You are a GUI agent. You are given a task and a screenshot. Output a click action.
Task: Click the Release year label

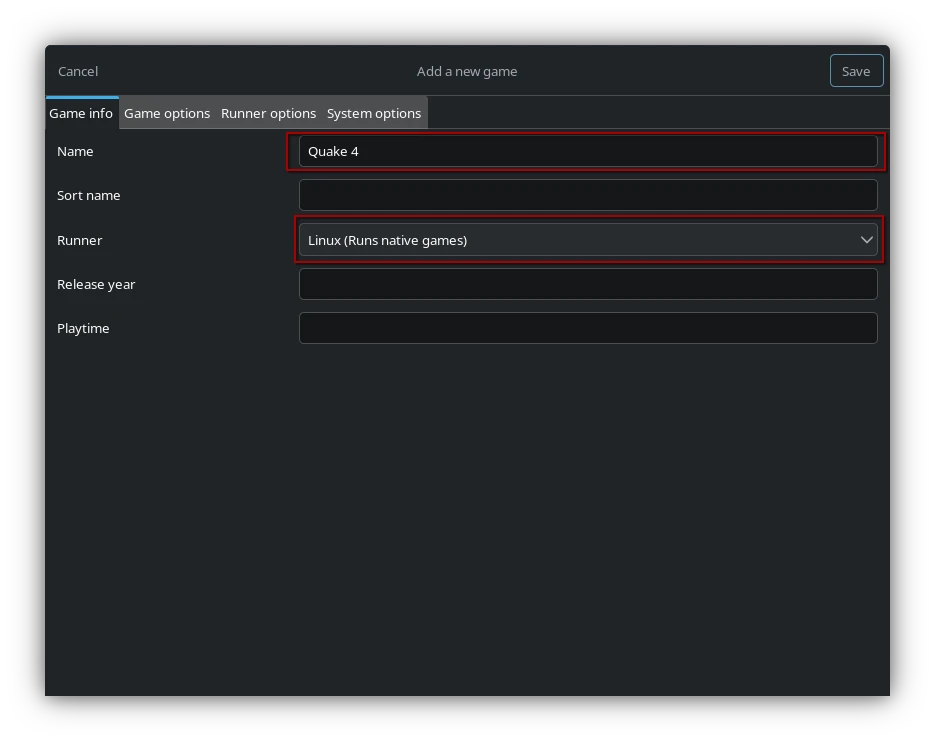pos(96,284)
